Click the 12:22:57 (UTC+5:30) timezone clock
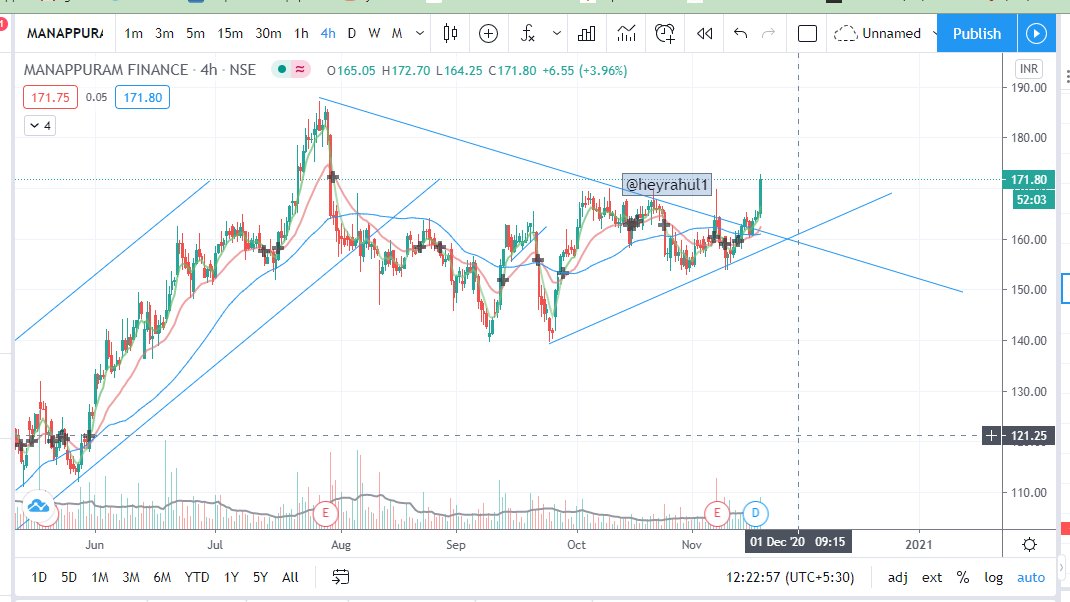1070x602 pixels. [790, 577]
